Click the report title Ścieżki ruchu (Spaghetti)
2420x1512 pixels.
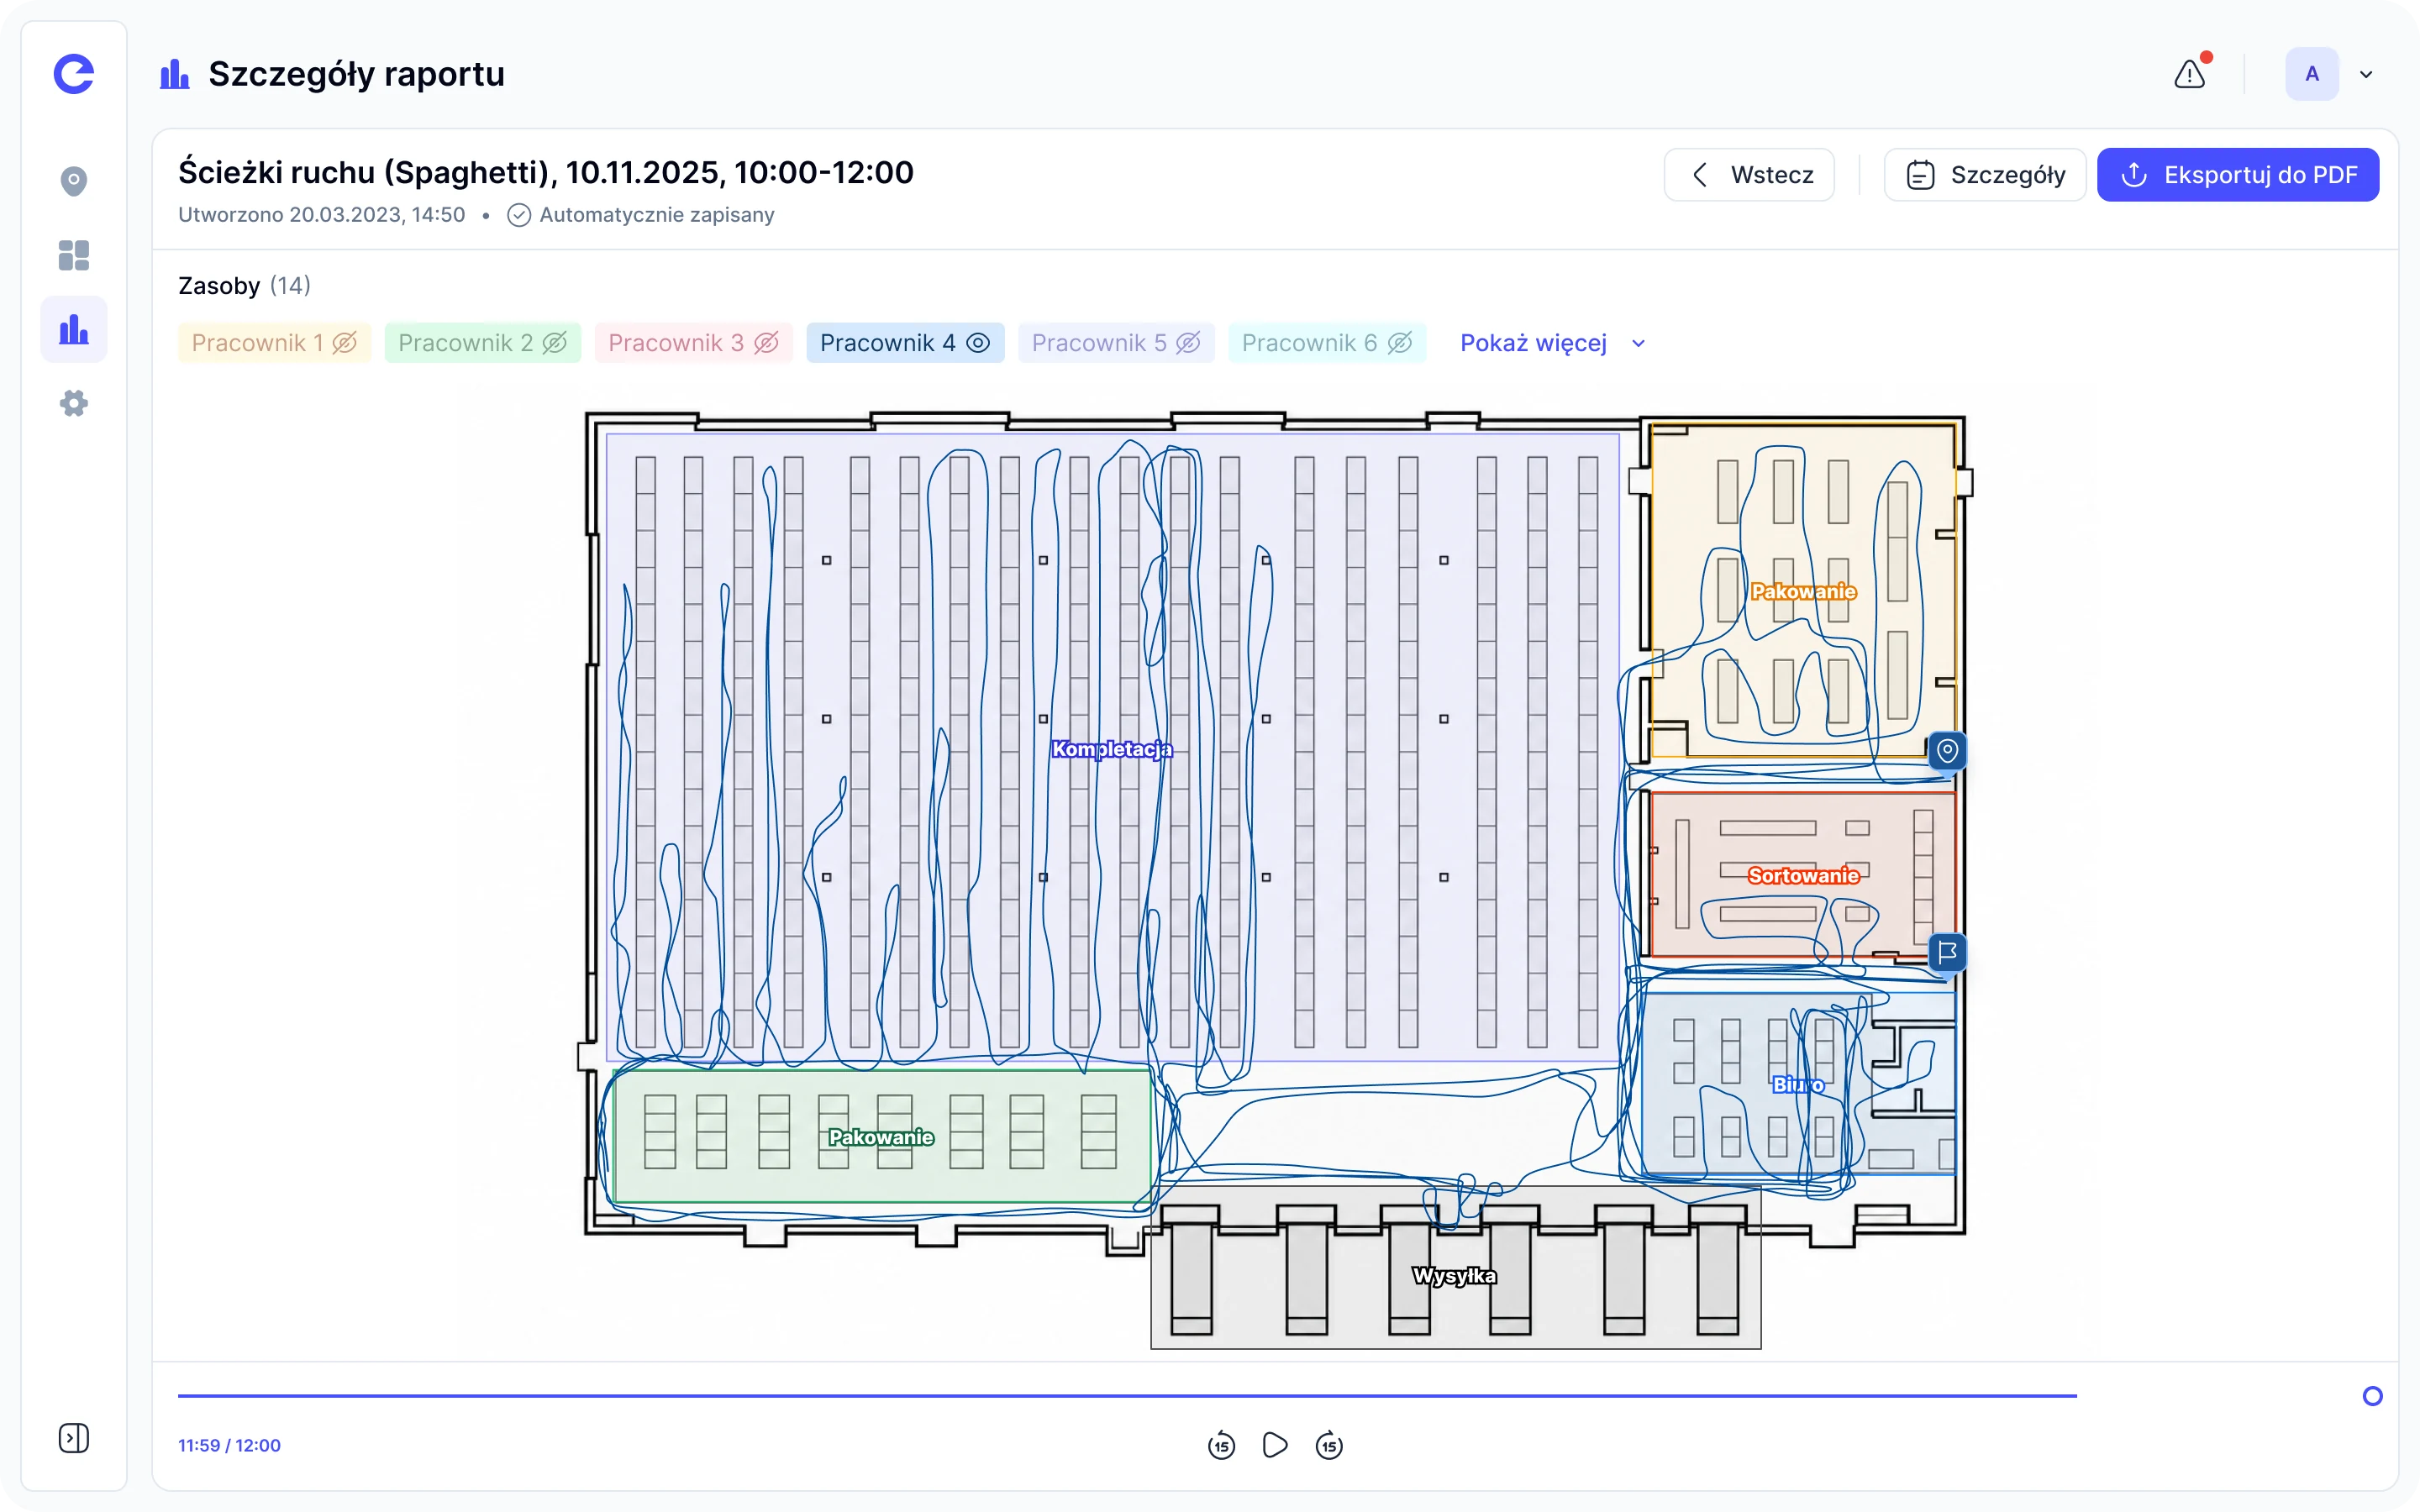546,172
